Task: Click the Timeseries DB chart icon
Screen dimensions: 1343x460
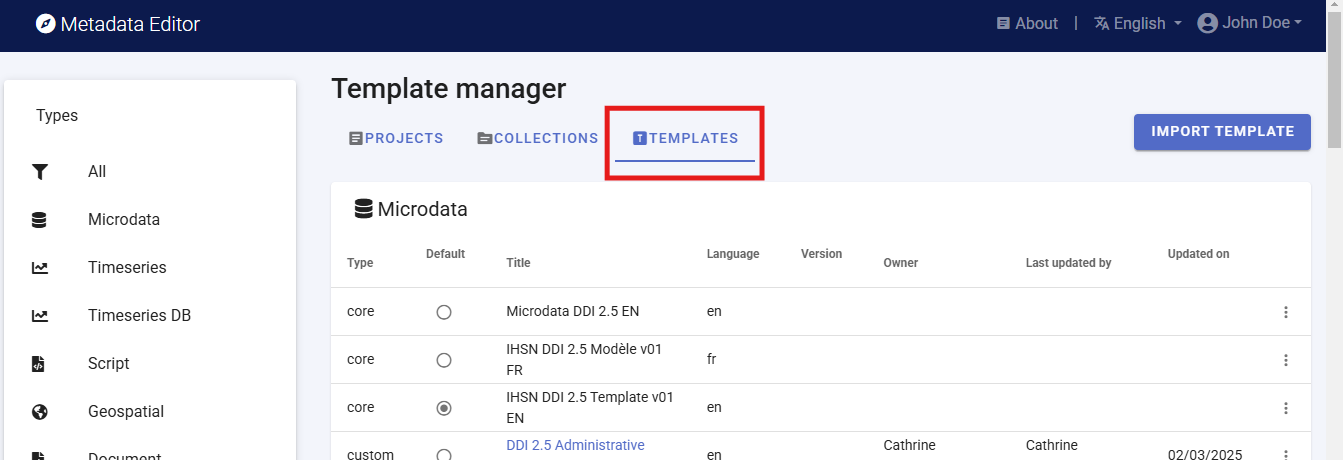Action: coord(40,316)
